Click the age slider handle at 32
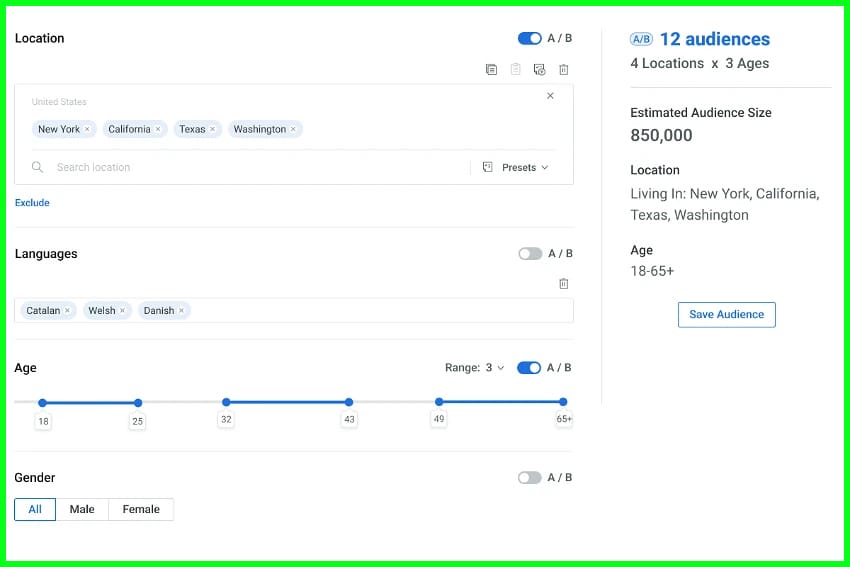This screenshot has height=567, width=850. click(x=226, y=402)
